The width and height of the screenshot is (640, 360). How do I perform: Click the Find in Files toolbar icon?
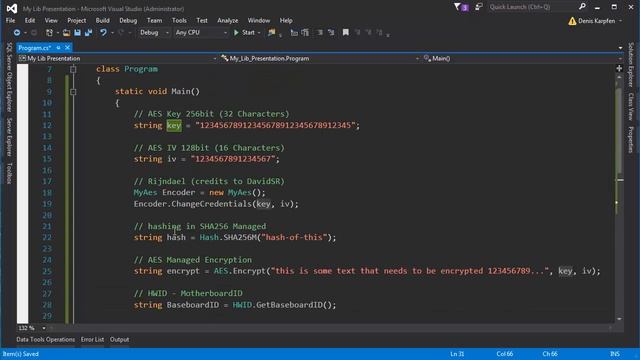[x=271, y=32]
